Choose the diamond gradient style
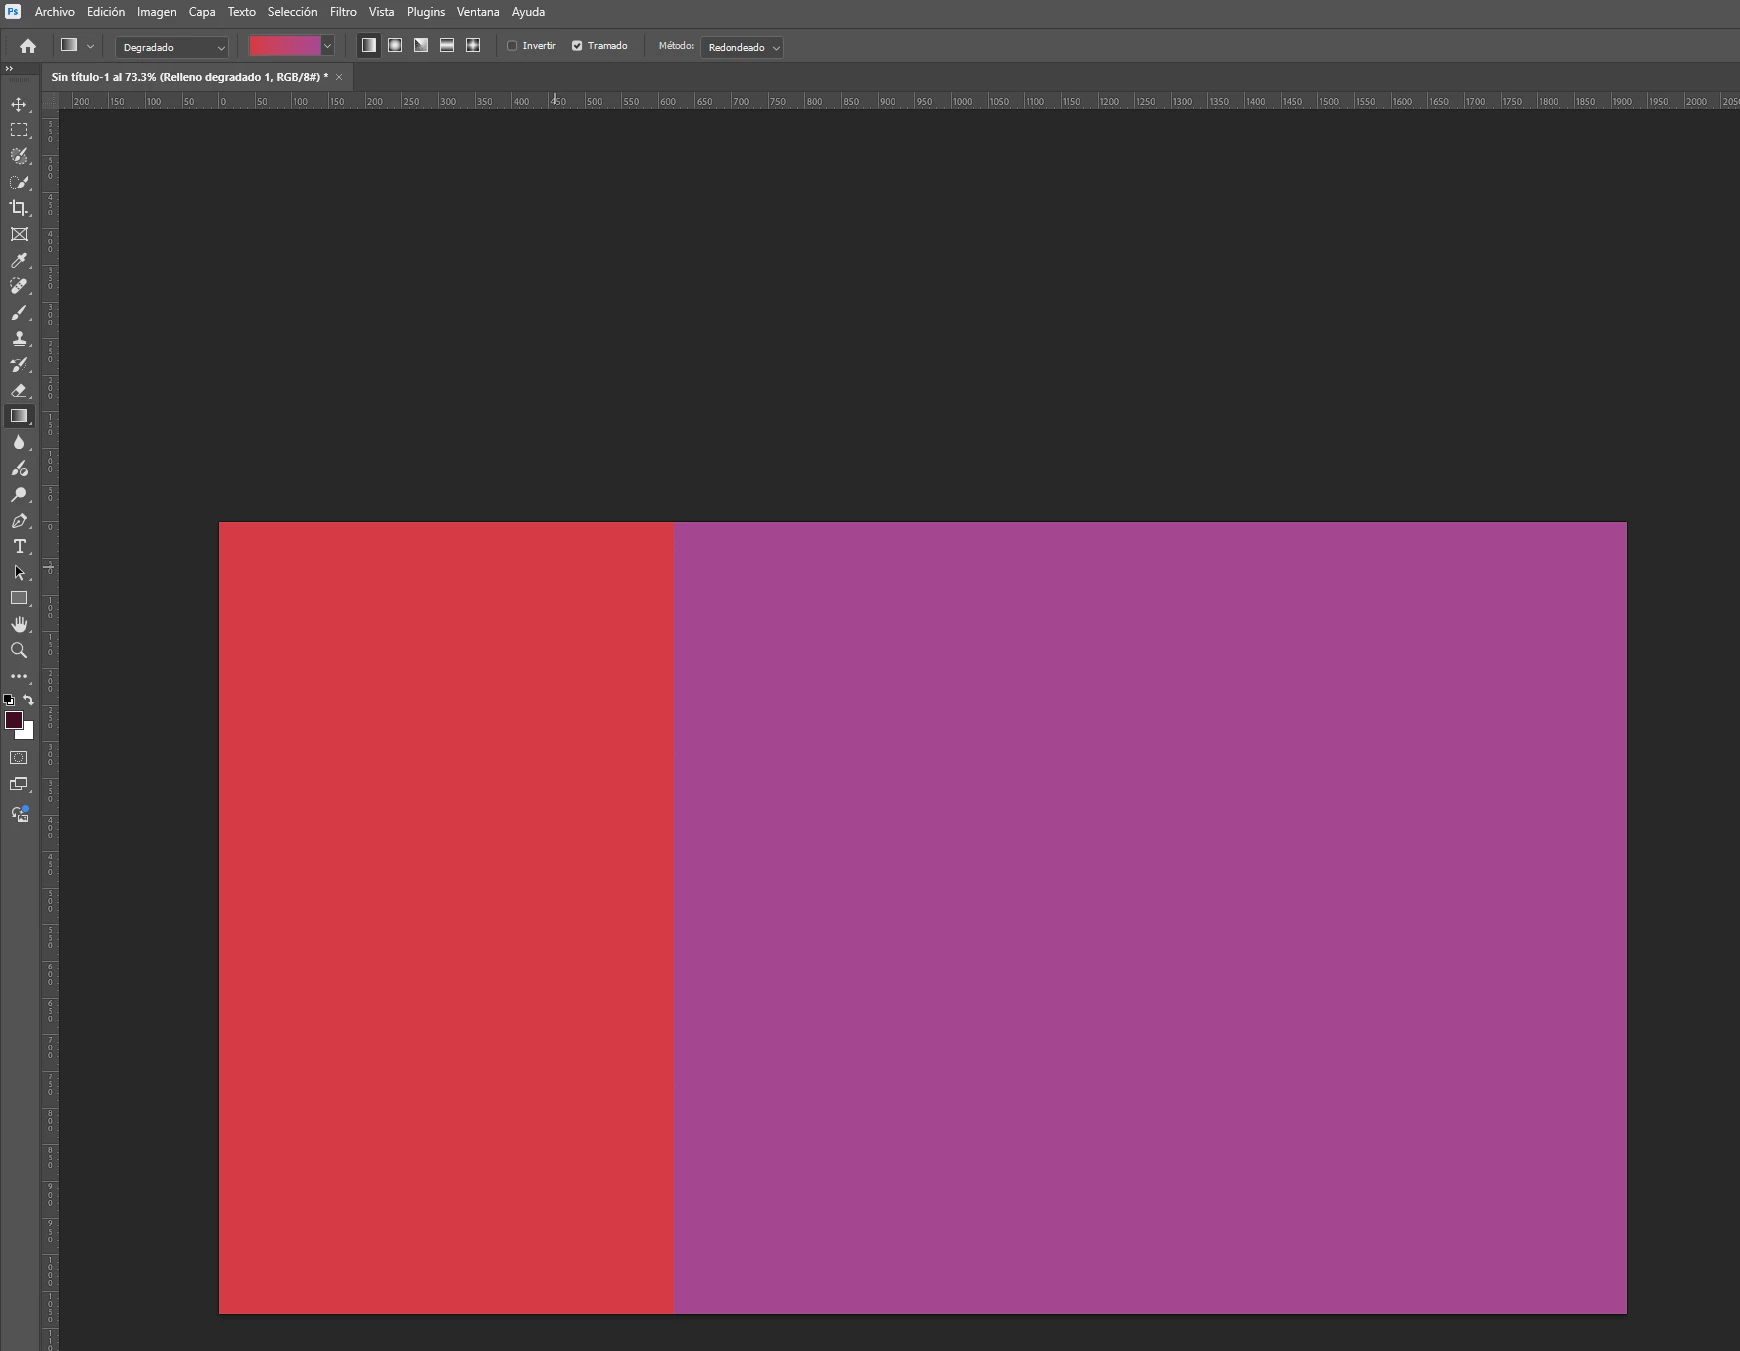 pyautogui.click(x=473, y=45)
